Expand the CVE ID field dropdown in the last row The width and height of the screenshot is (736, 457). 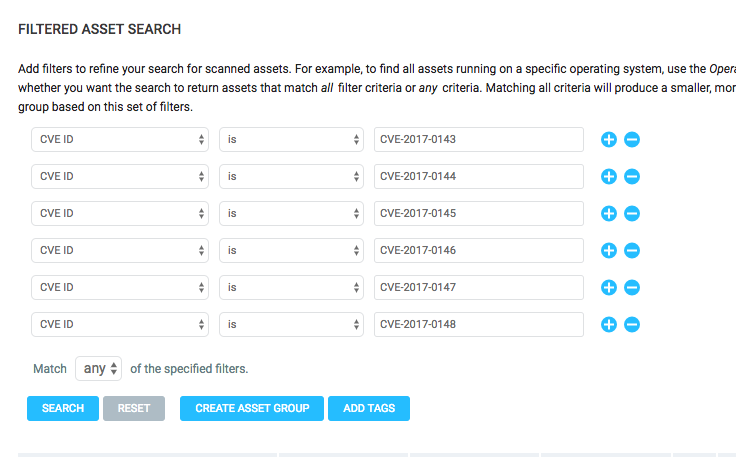[120, 325]
